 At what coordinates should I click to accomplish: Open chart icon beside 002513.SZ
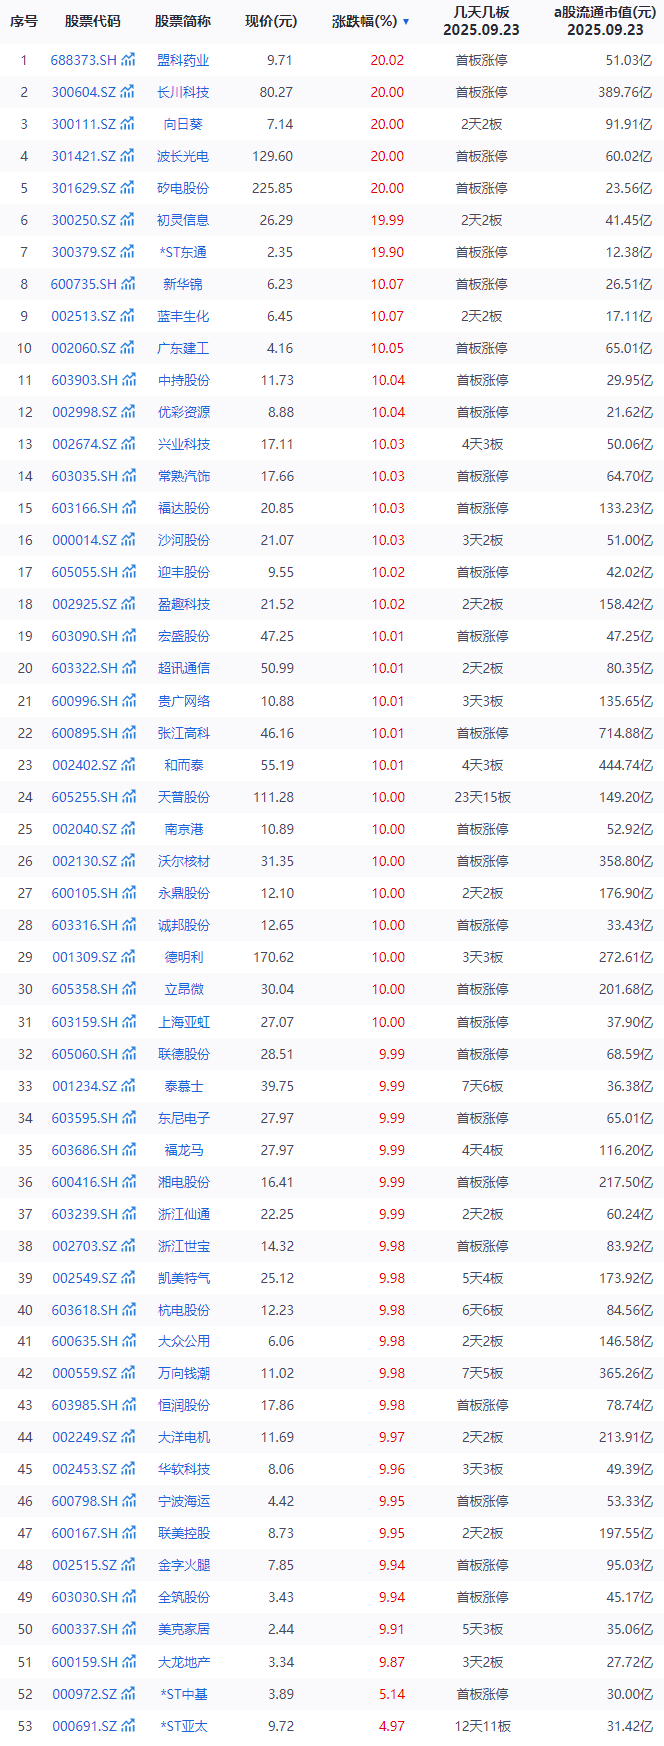click(127, 316)
